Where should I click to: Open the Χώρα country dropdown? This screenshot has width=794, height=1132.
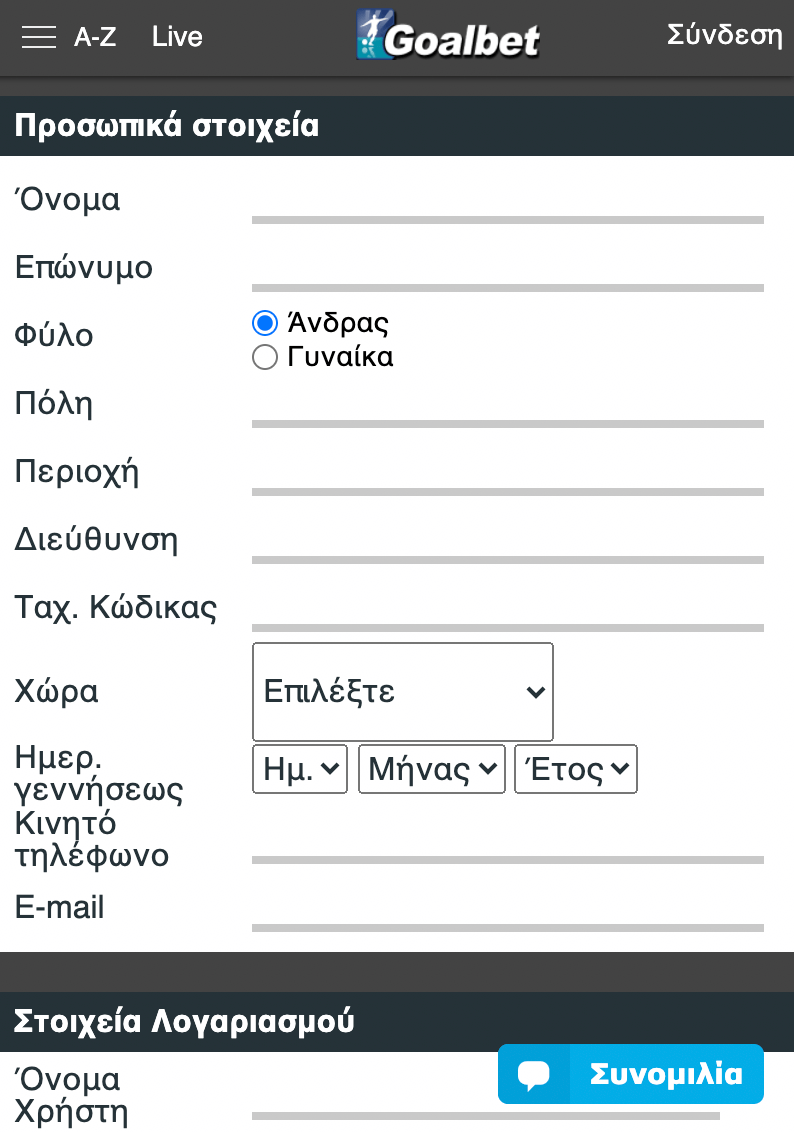pos(403,692)
